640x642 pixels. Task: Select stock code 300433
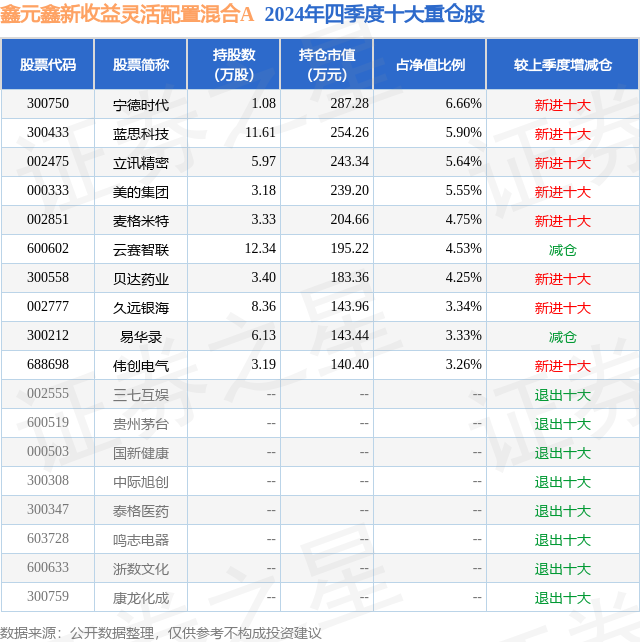48,133
